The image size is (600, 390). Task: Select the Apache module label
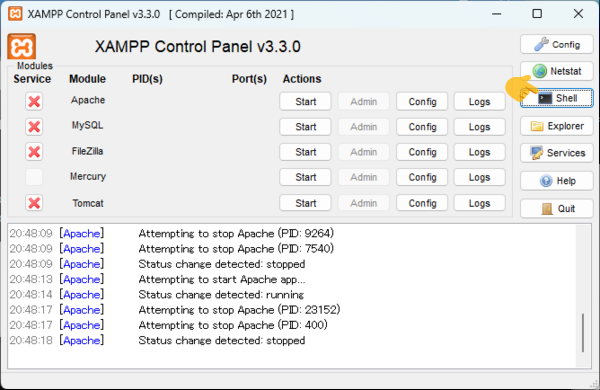tap(88, 100)
